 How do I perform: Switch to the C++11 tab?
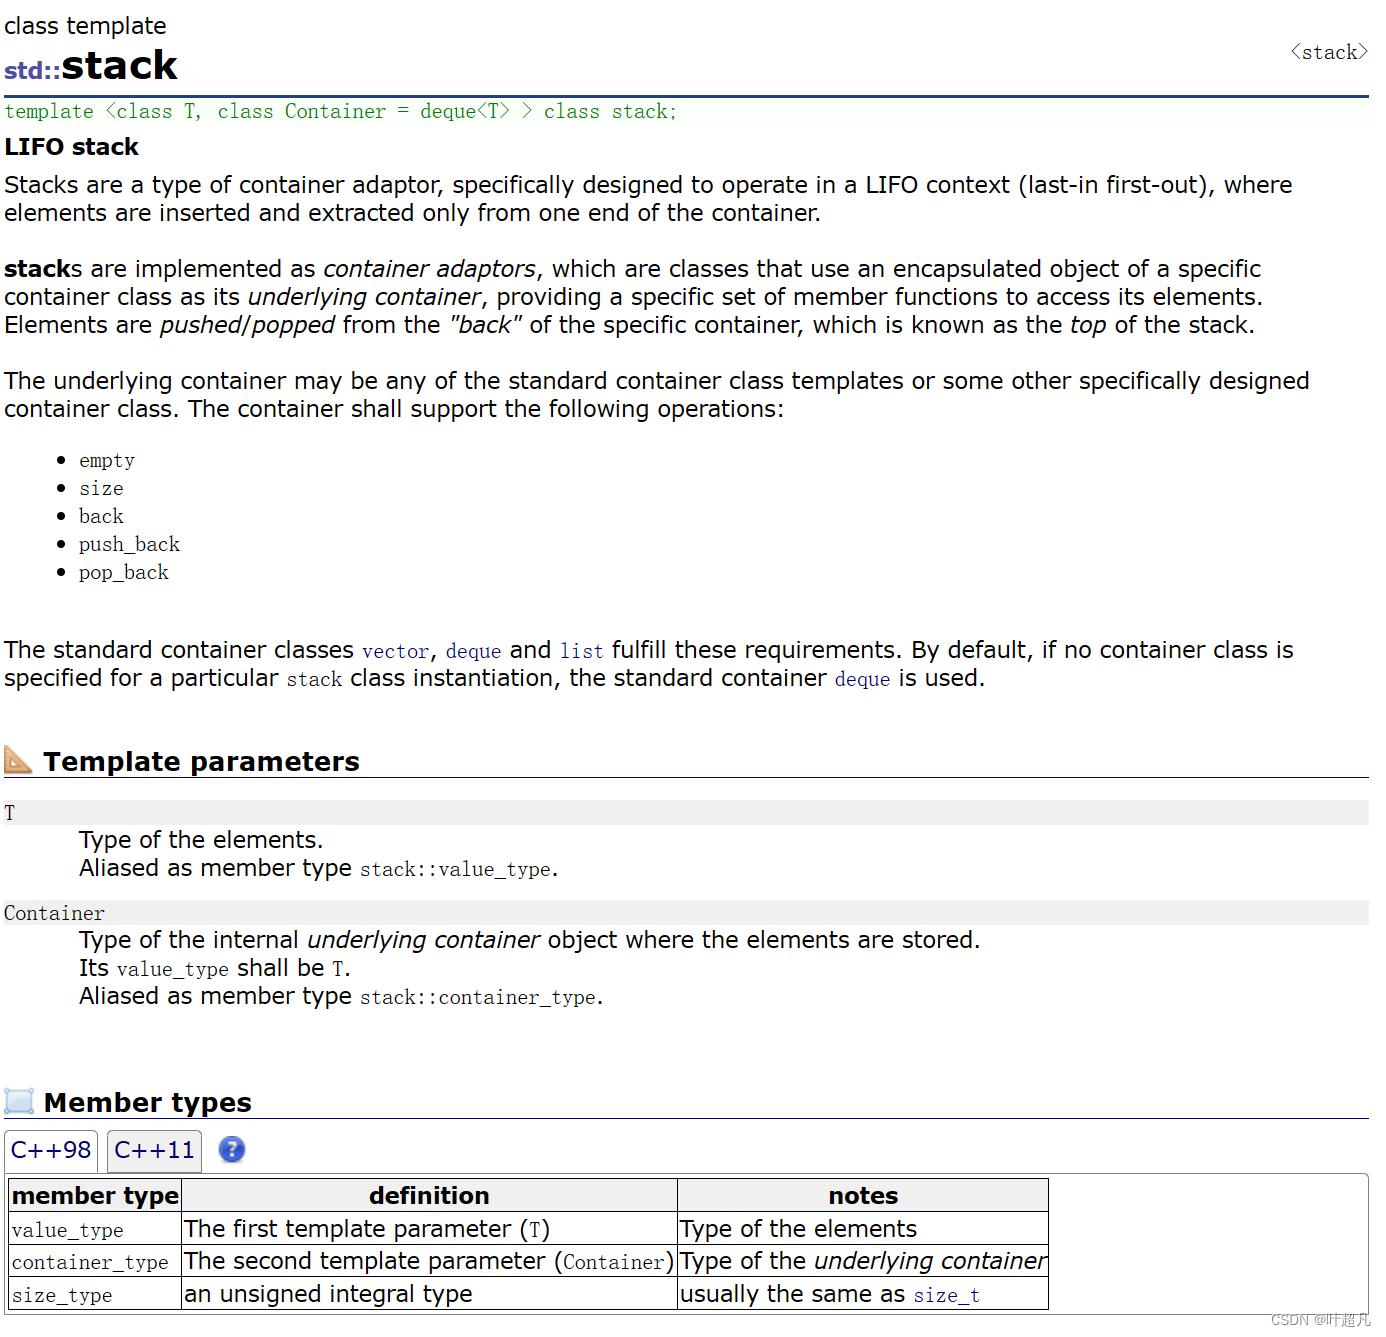[x=154, y=1151]
